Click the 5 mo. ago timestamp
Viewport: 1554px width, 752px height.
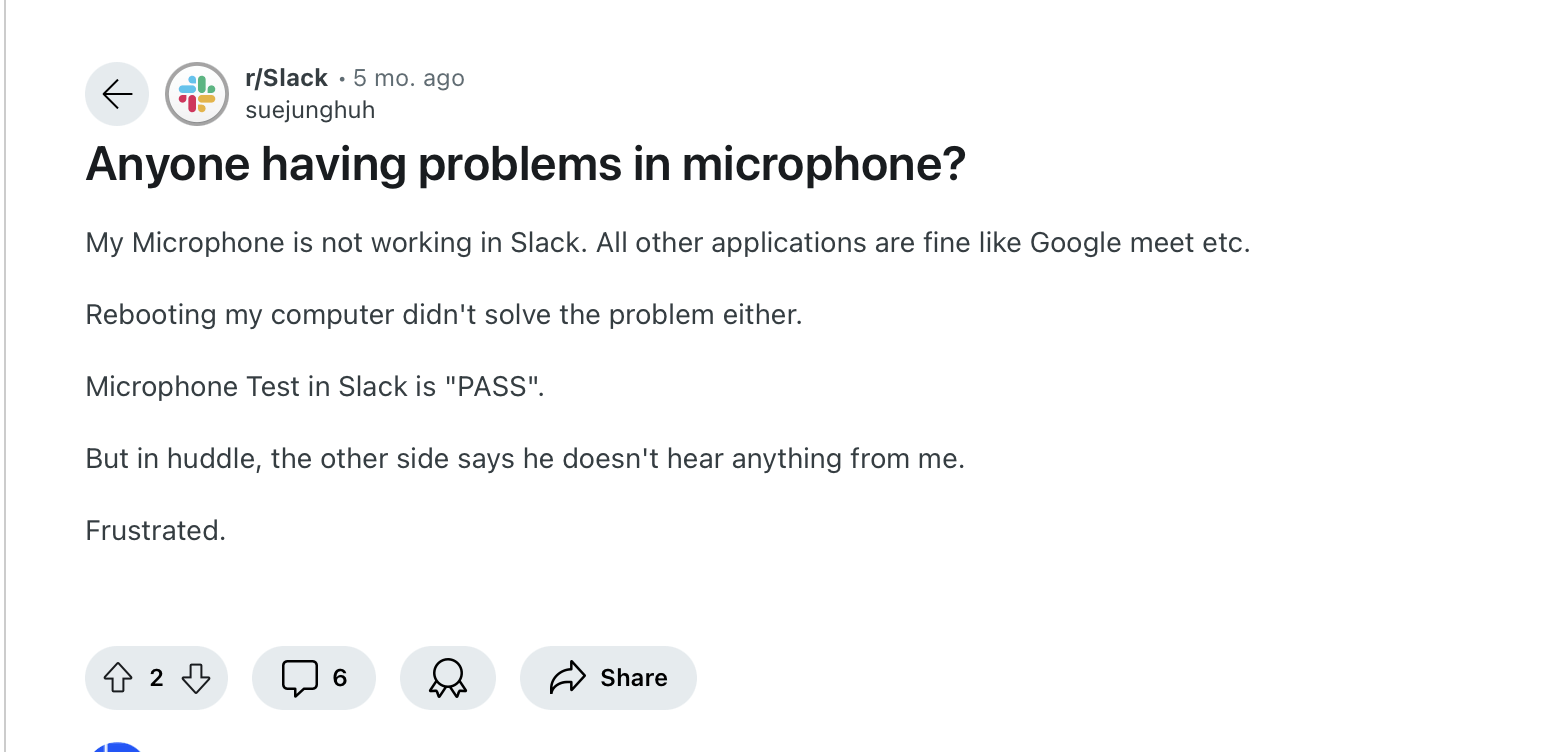click(x=408, y=77)
